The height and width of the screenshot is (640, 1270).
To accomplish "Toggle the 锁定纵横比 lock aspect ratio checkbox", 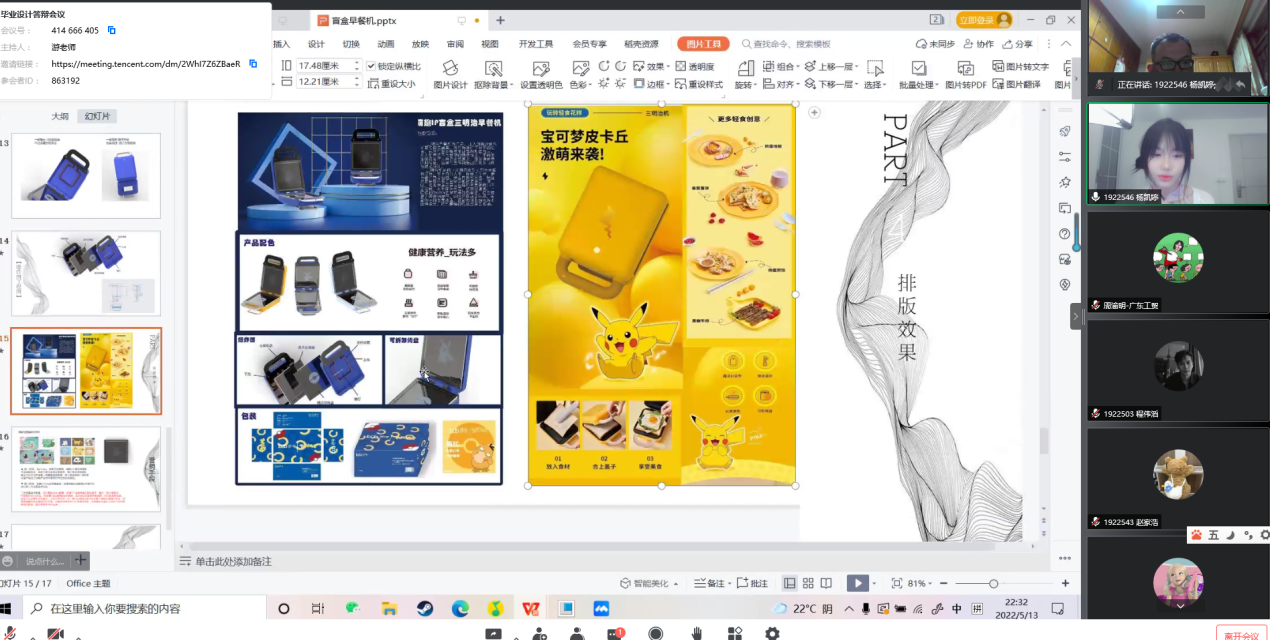I will click(x=371, y=66).
